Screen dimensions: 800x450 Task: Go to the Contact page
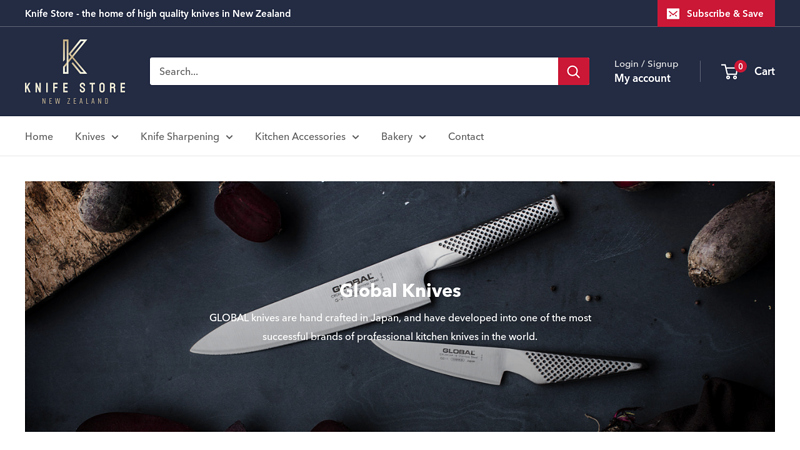click(x=466, y=137)
